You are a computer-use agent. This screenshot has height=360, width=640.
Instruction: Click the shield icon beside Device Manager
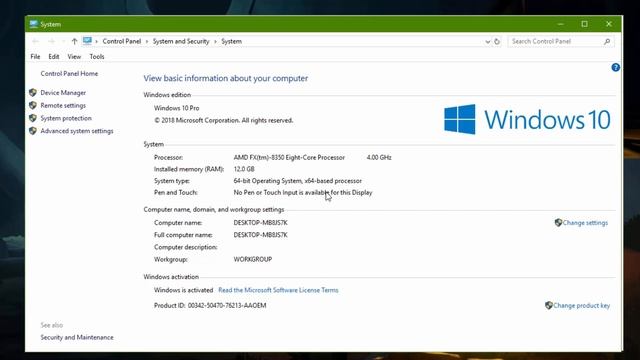coord(33,93)
